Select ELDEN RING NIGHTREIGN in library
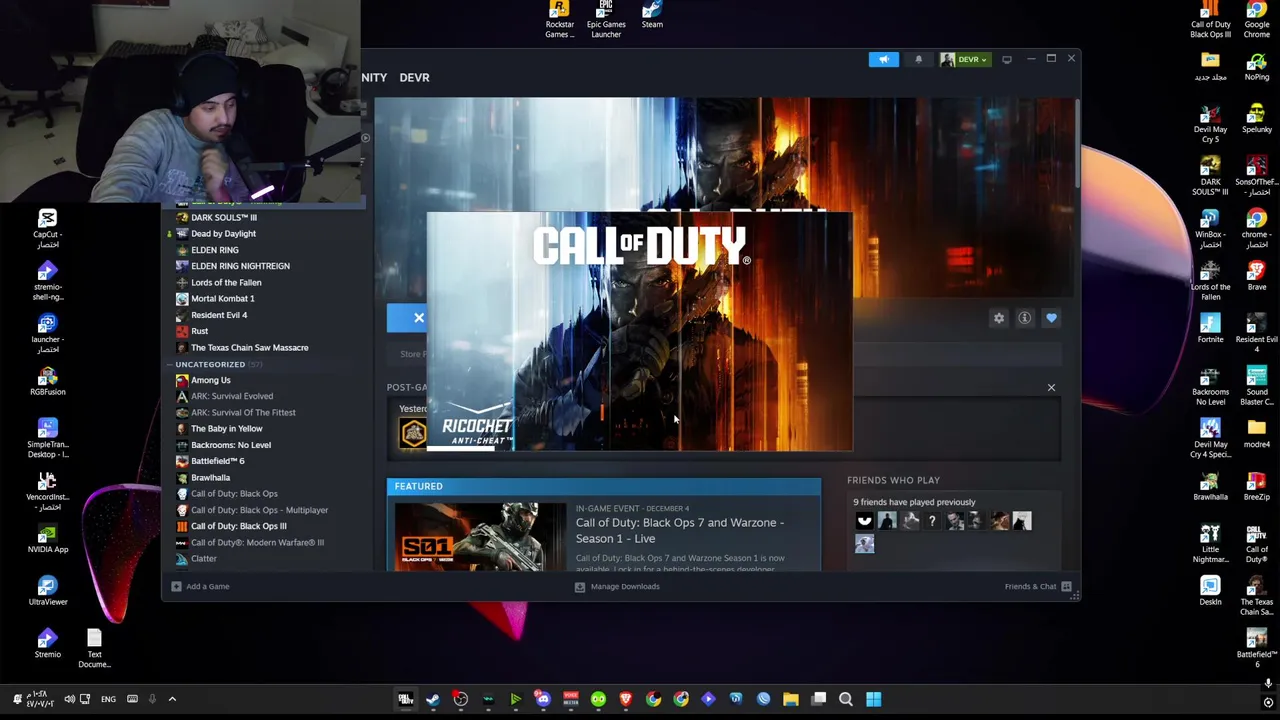Viewport: 1280px width, 720px height. coord(240,266)
